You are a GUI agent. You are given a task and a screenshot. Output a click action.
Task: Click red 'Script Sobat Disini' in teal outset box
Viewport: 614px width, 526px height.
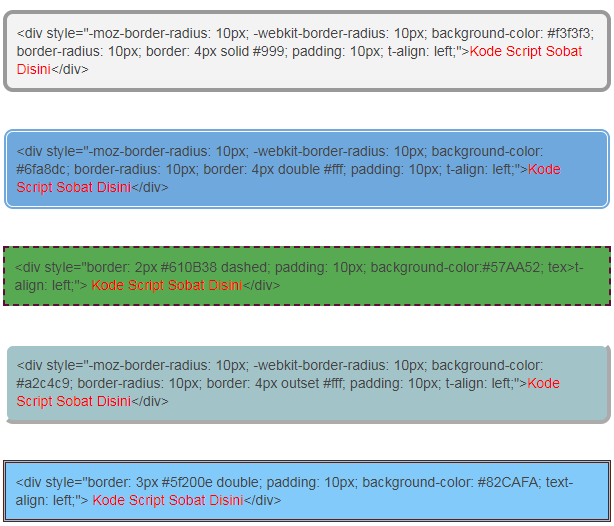[x=74, y=401]
